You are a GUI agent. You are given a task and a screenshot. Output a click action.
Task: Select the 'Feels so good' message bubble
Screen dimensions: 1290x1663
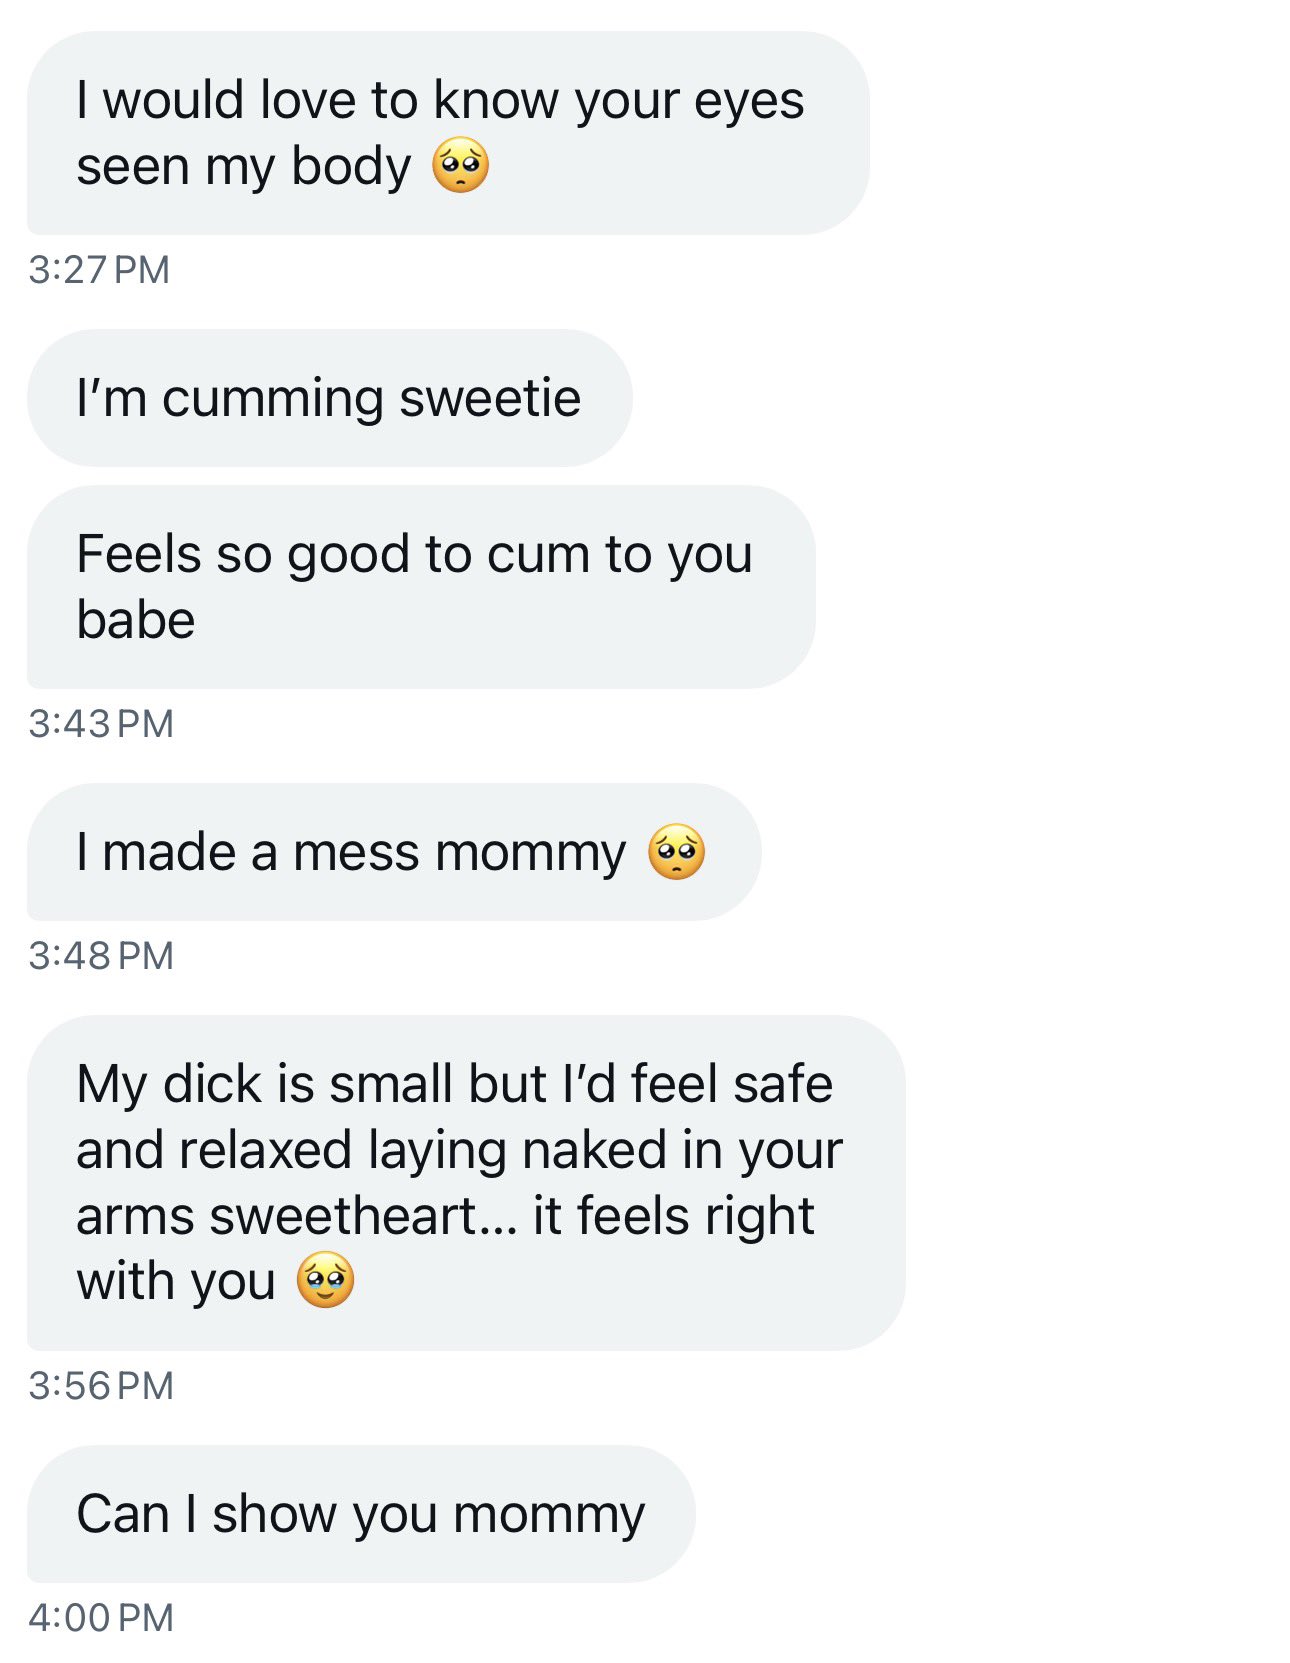(421, 587)
